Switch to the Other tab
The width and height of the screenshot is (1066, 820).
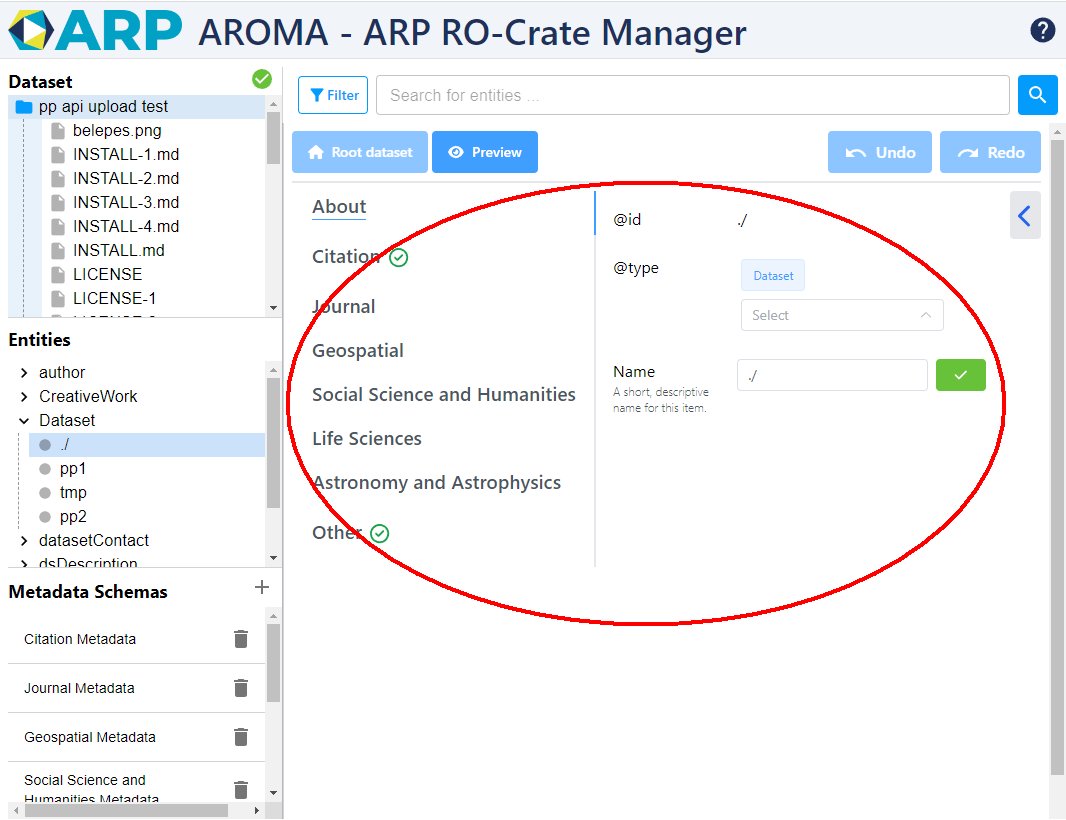[x=337, y=532]
